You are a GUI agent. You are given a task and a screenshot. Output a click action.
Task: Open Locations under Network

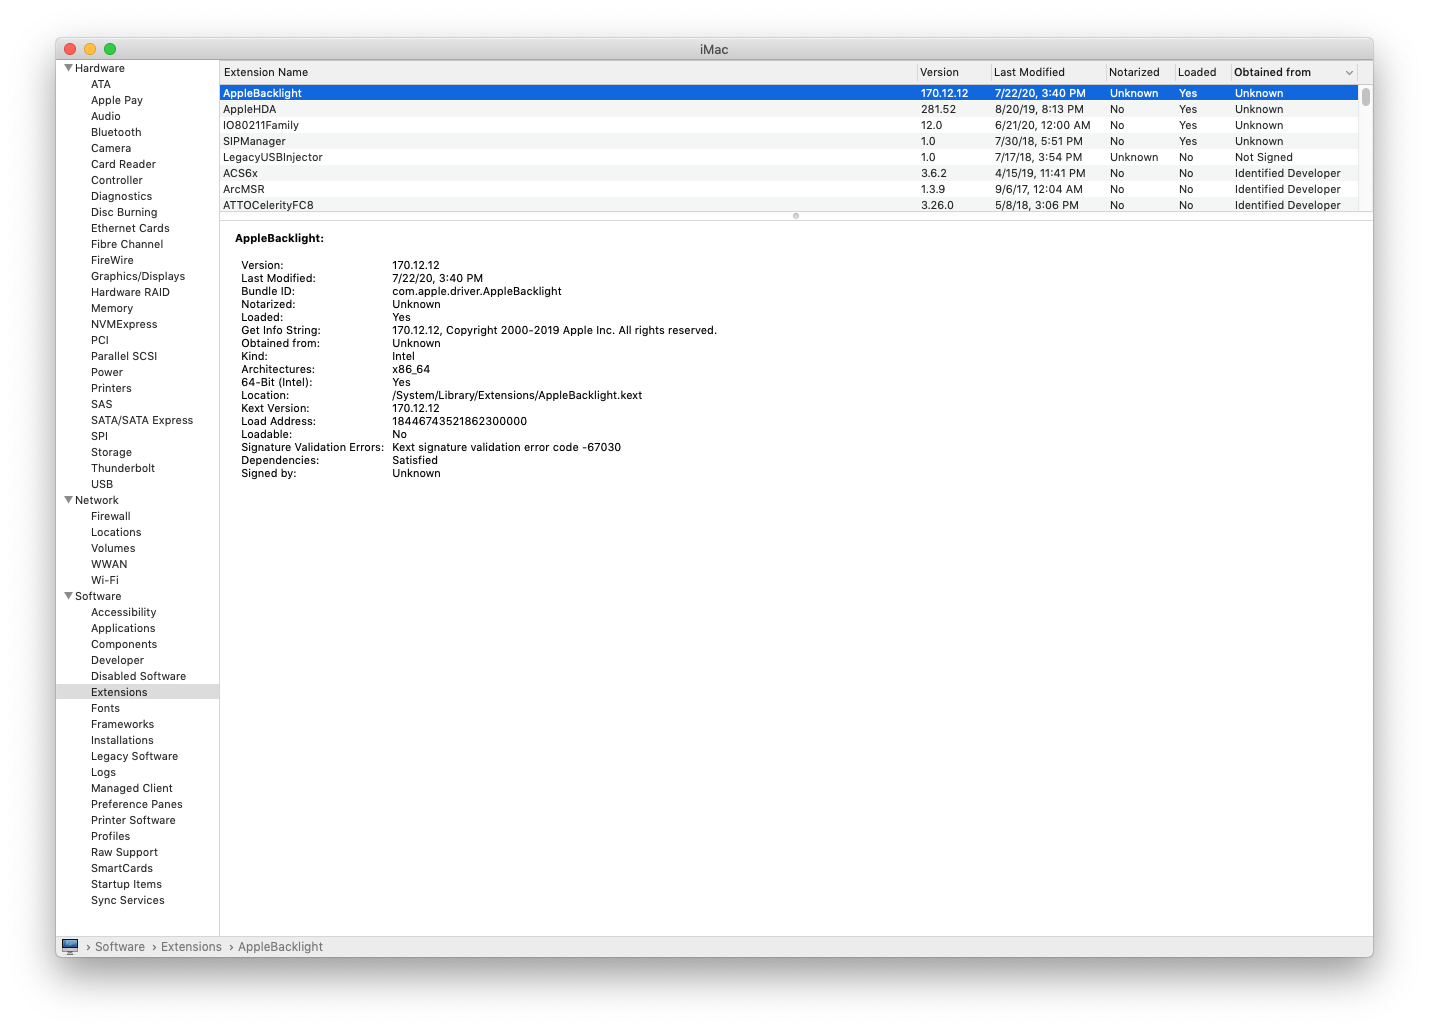tap(116, 532)
